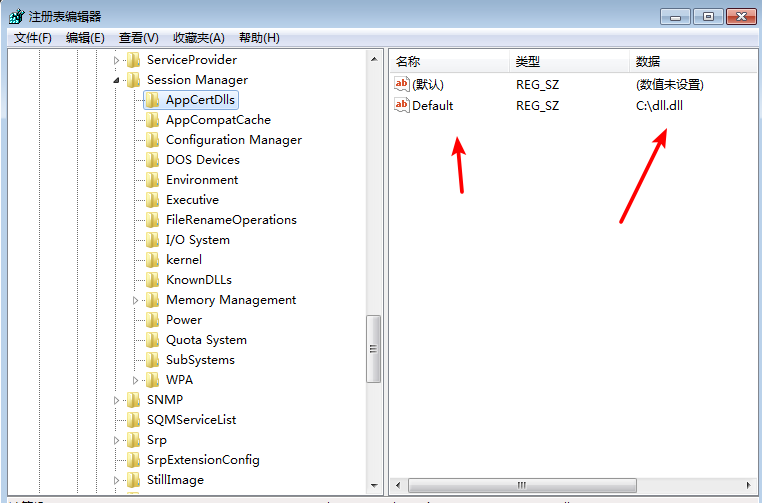
Task: Click the Environment folder icon
Action: pos(152,180)
